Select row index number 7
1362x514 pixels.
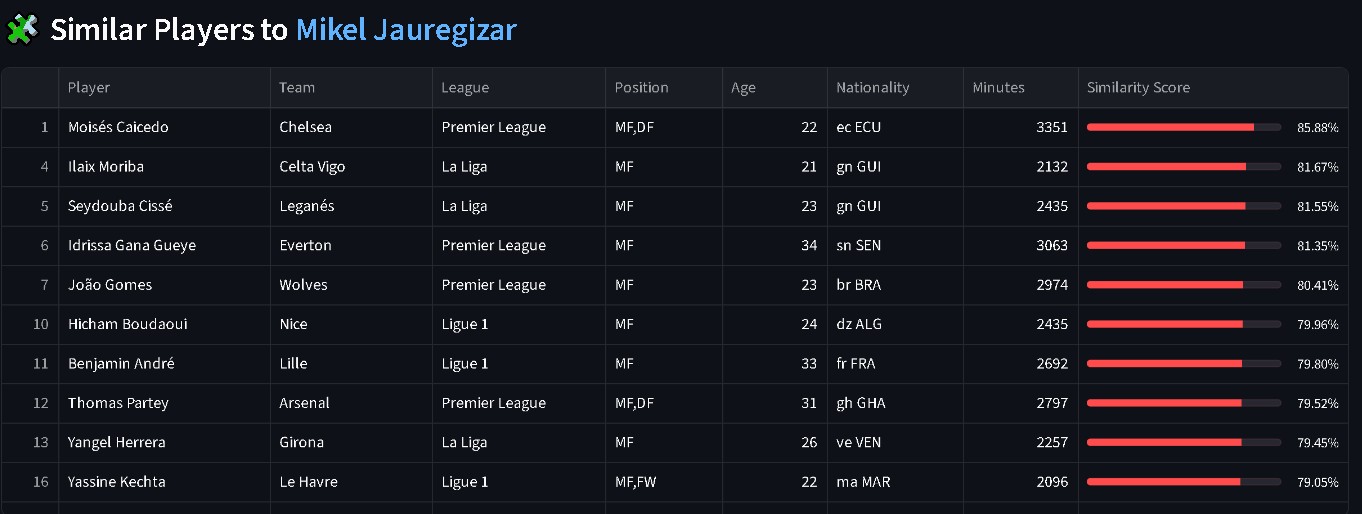tap(30, 285)
